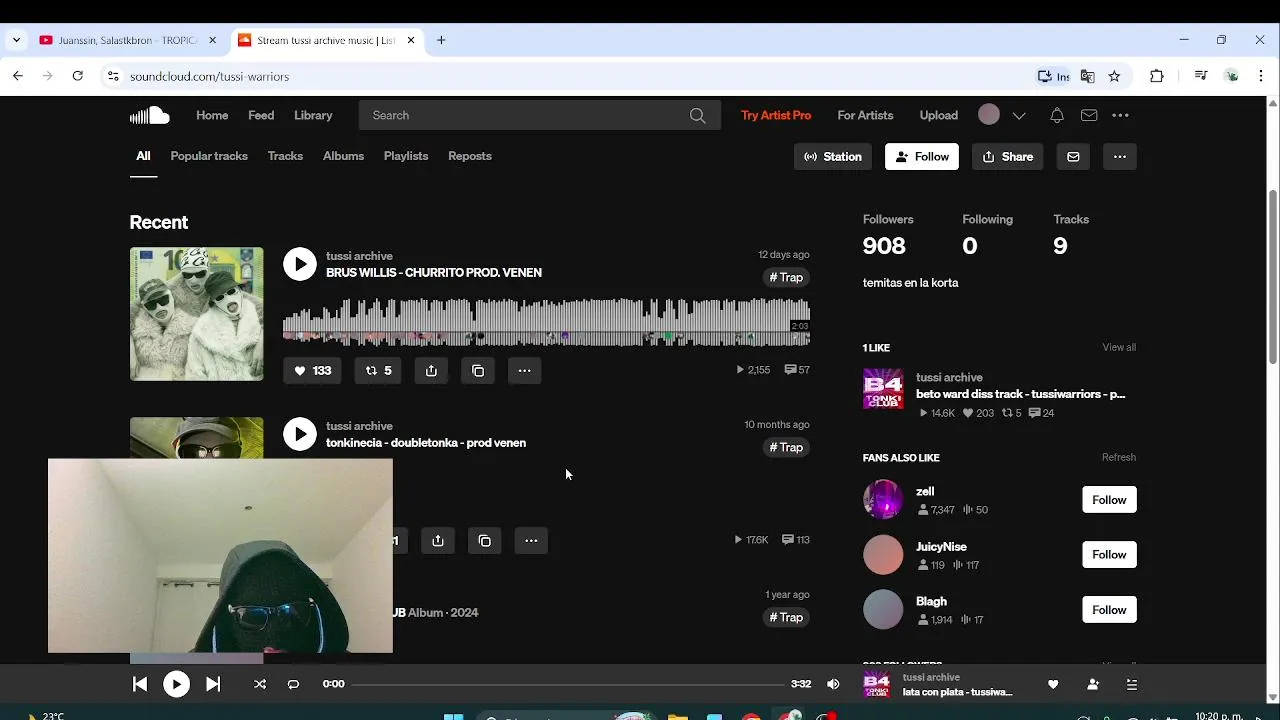This screenshot has height=720, width=1280.
Task: Switch to the Reposts tab
Action: pyautogui.click(x=470, y=156)
